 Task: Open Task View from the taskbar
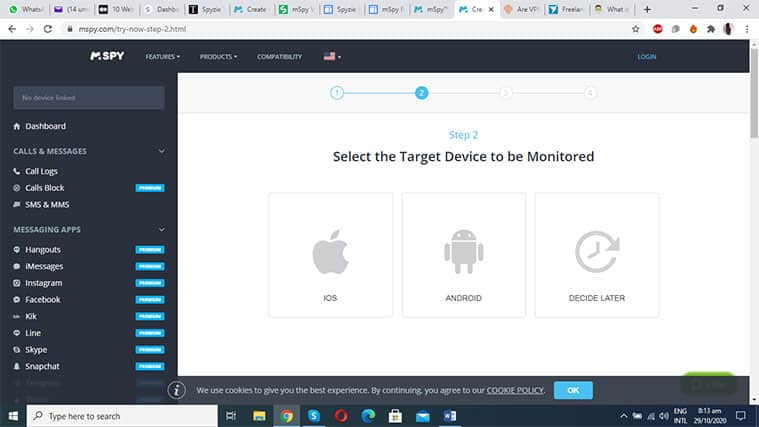(x=231, y=416)
